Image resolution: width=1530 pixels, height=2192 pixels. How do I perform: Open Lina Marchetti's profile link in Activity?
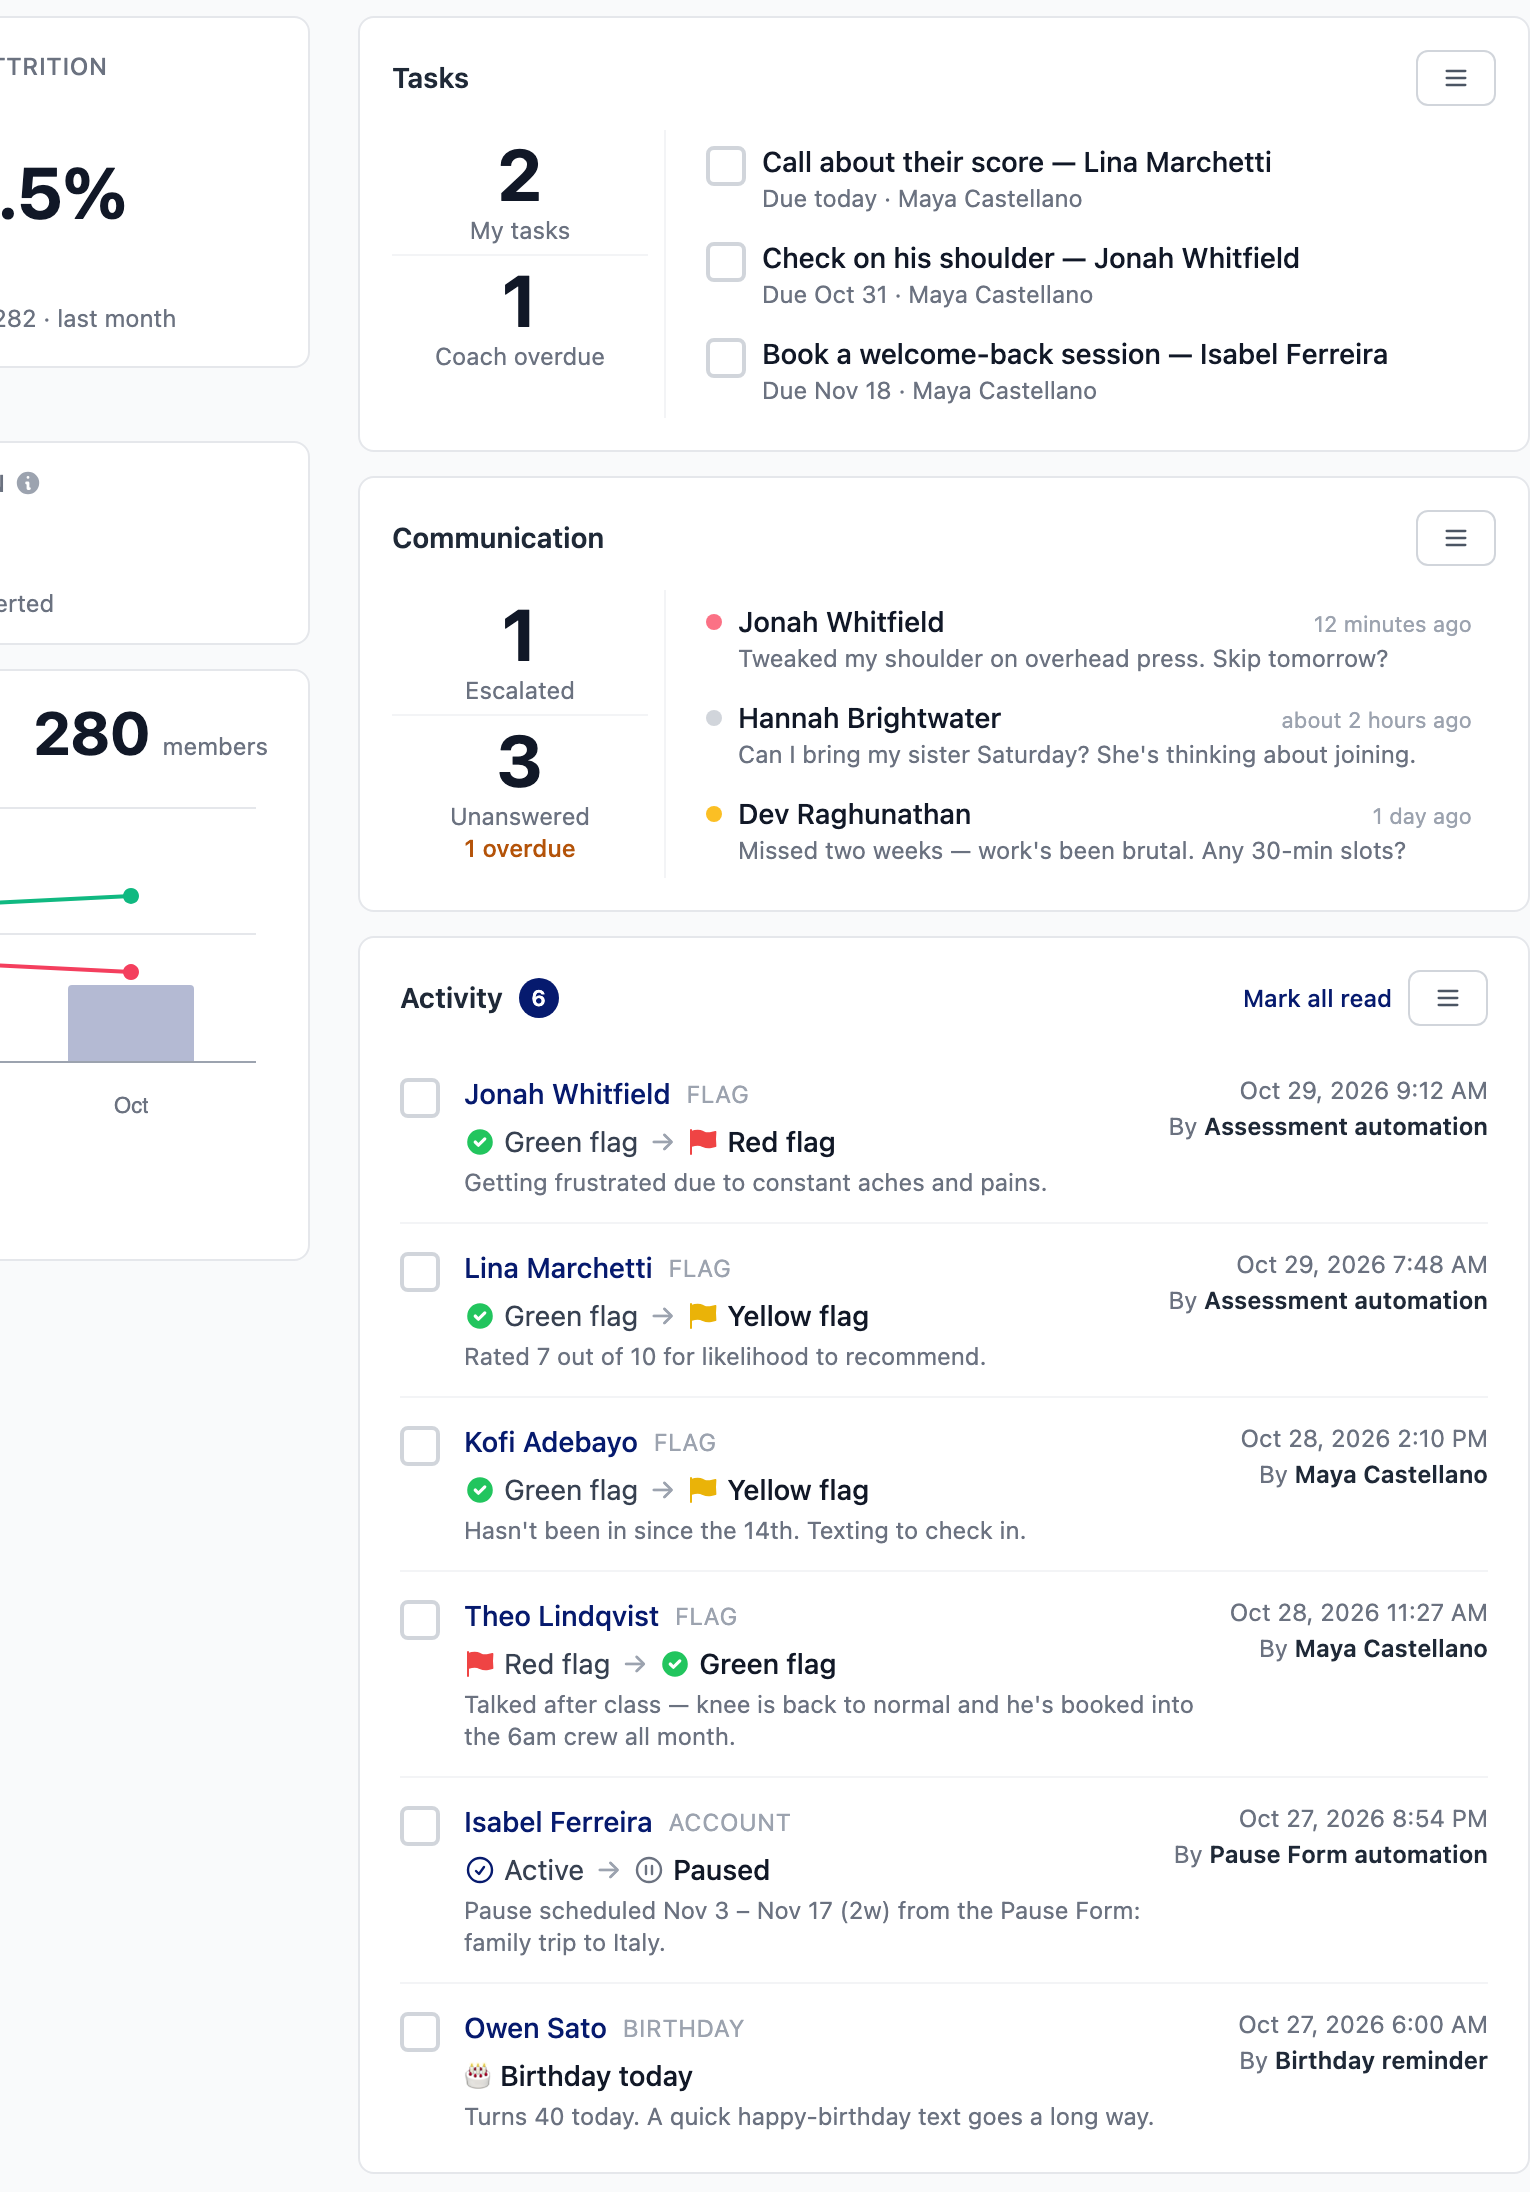(558, 1268)
